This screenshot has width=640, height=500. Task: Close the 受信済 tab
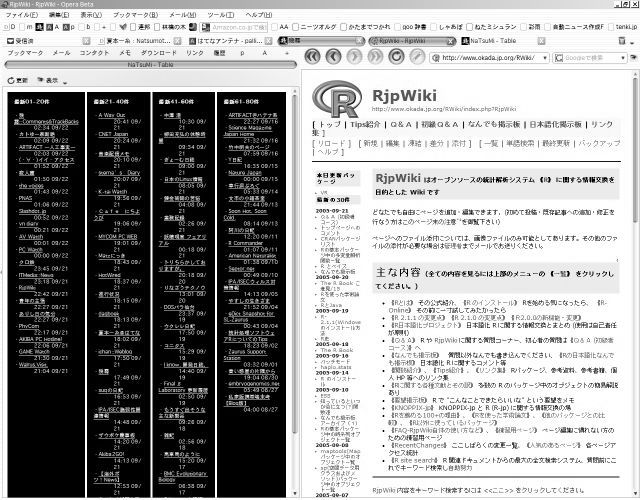(86, 41)
